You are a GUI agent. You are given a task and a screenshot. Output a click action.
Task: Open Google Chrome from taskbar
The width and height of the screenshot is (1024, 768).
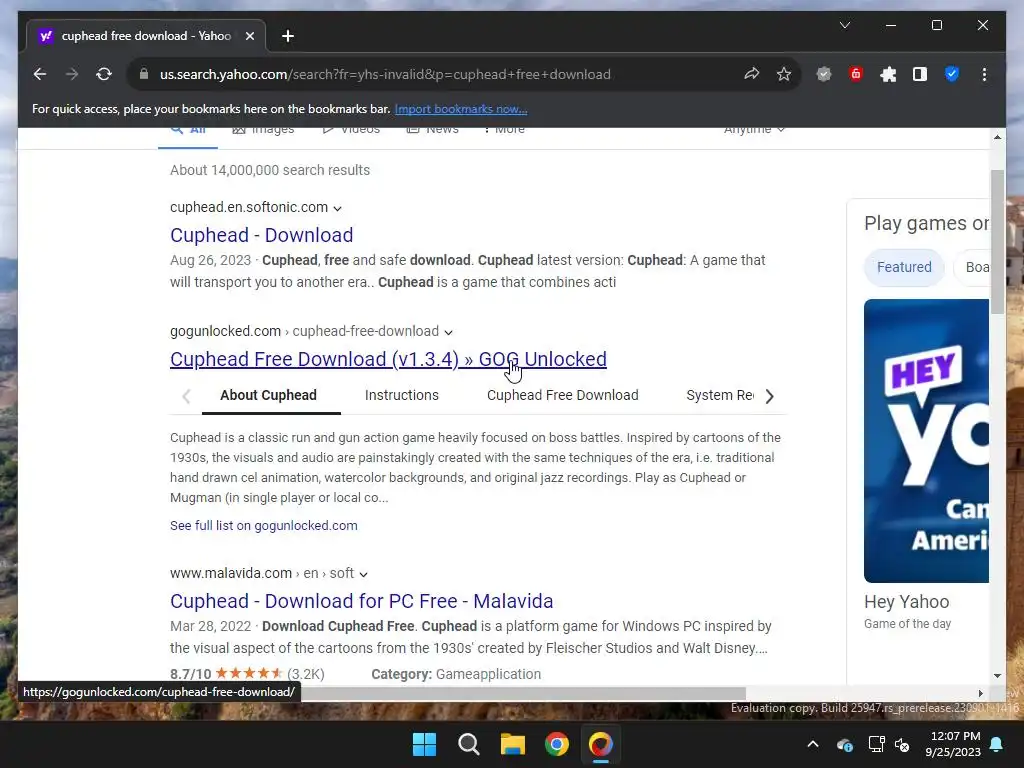(557, 744)
